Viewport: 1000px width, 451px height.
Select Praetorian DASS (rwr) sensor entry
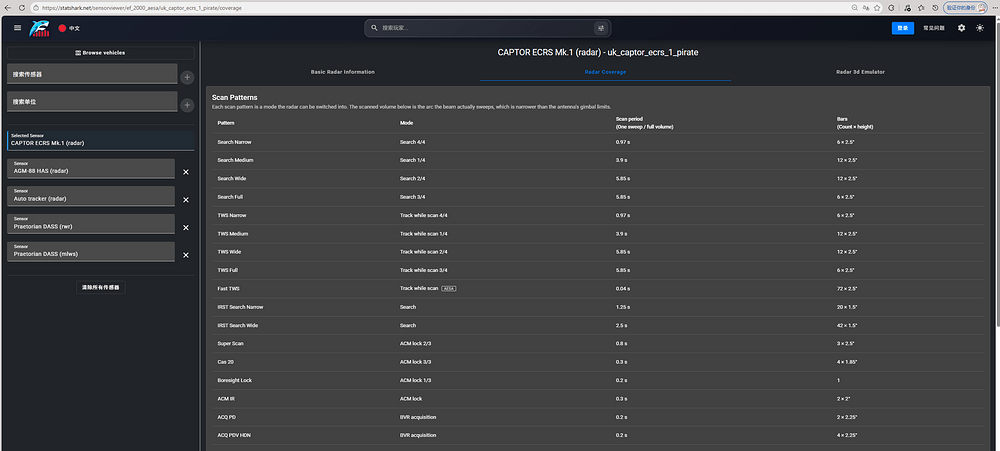[x=91, y=224]
